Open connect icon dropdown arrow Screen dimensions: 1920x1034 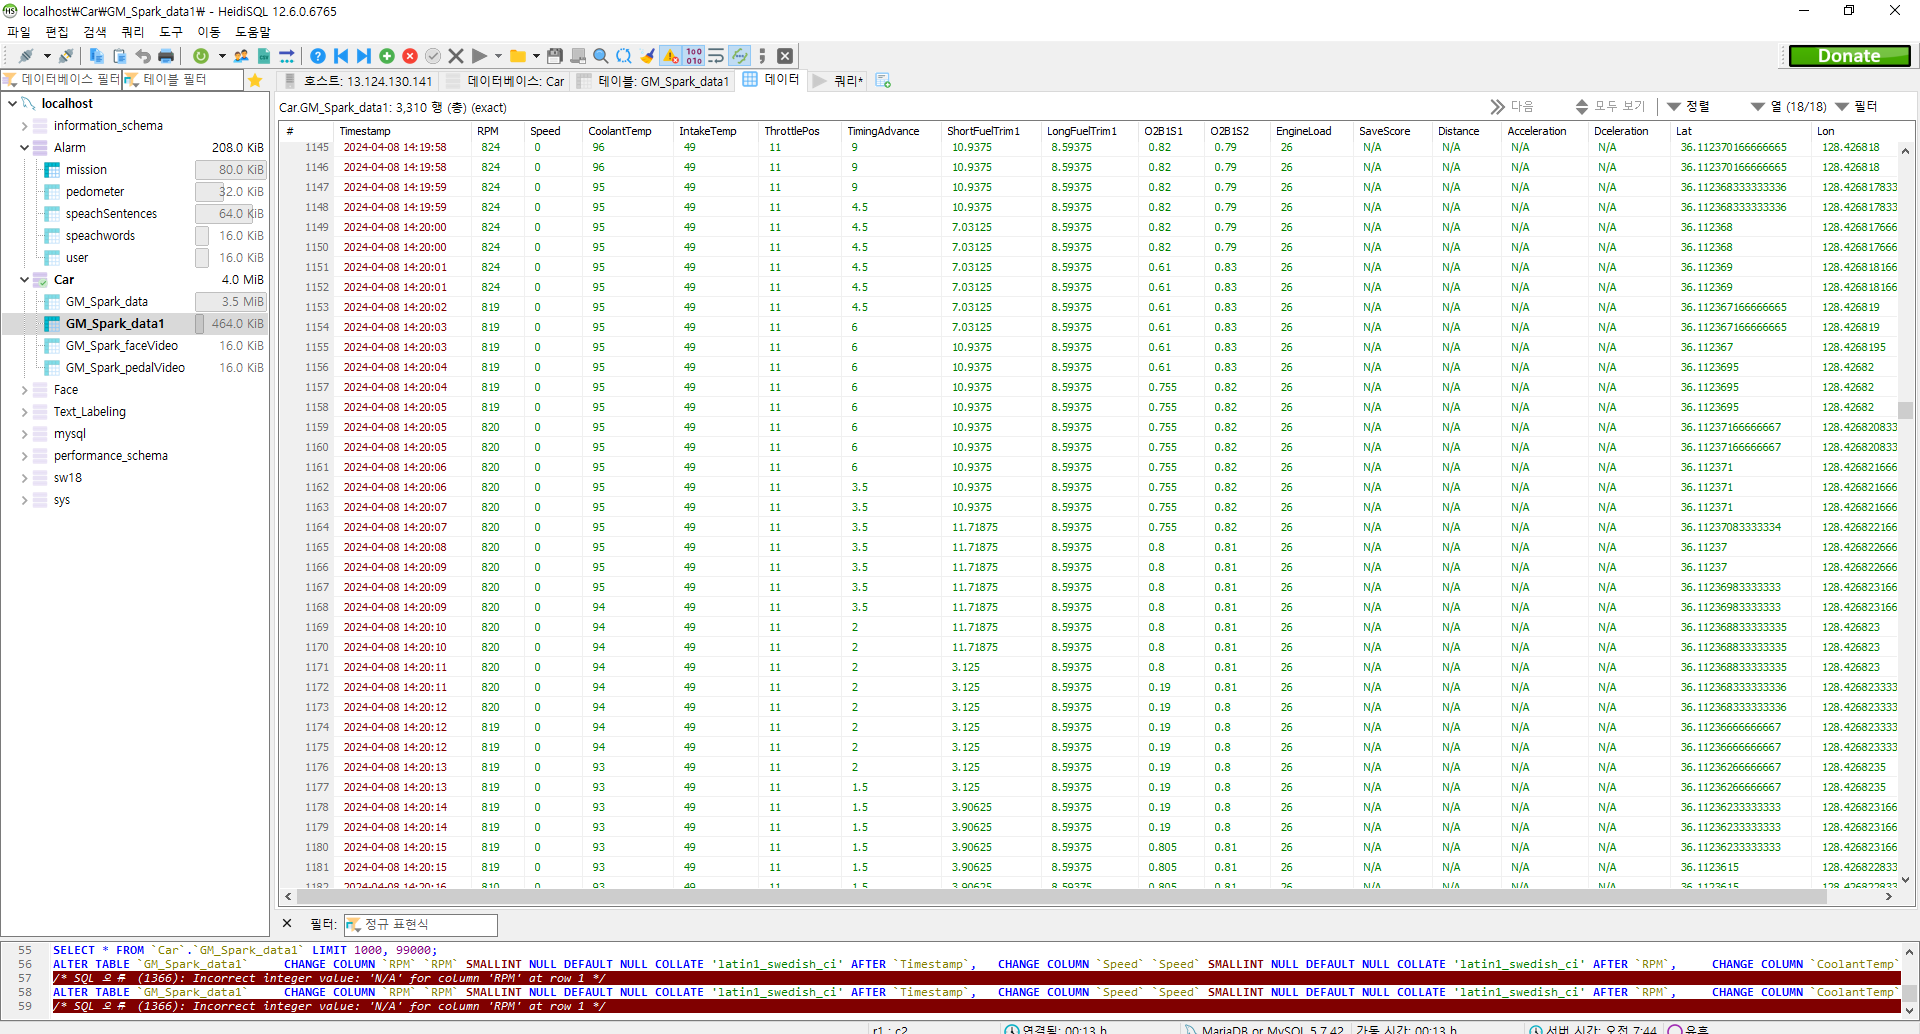pos(46,56)
